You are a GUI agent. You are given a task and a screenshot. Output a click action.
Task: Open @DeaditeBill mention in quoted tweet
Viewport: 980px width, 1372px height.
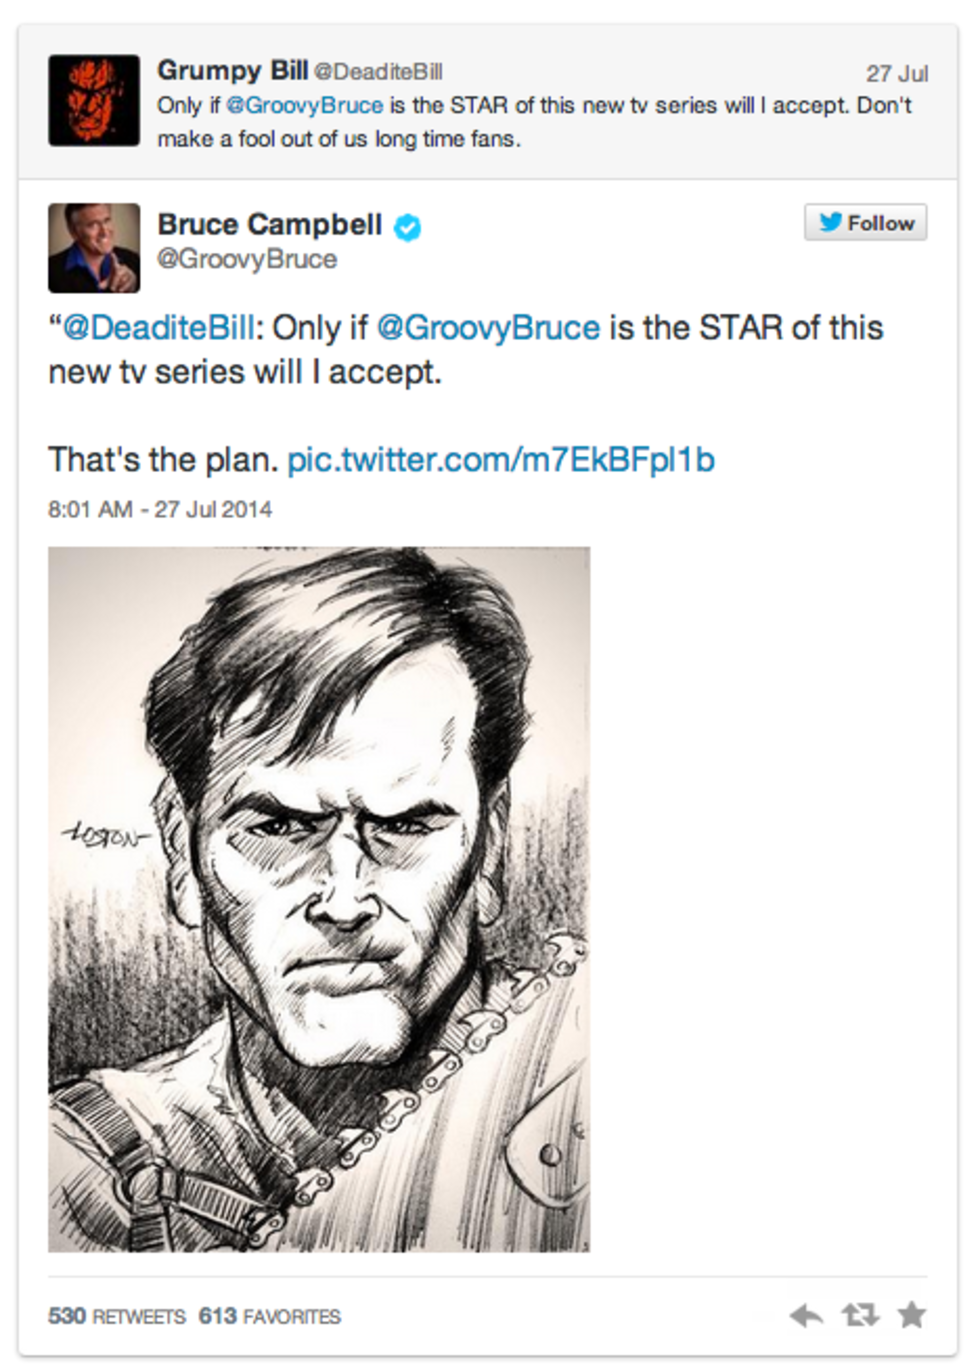pyautogui.click(x=159, y=328)
